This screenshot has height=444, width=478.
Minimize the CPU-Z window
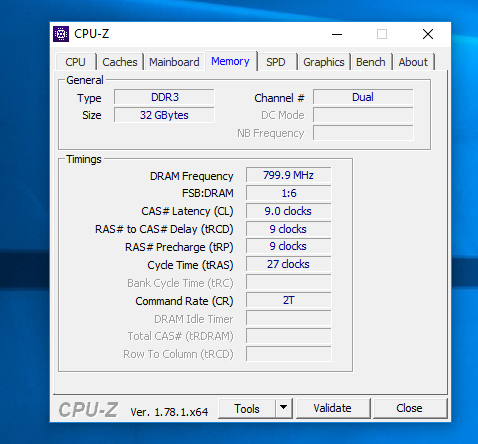pyautogui.click(x=337, y=34)
